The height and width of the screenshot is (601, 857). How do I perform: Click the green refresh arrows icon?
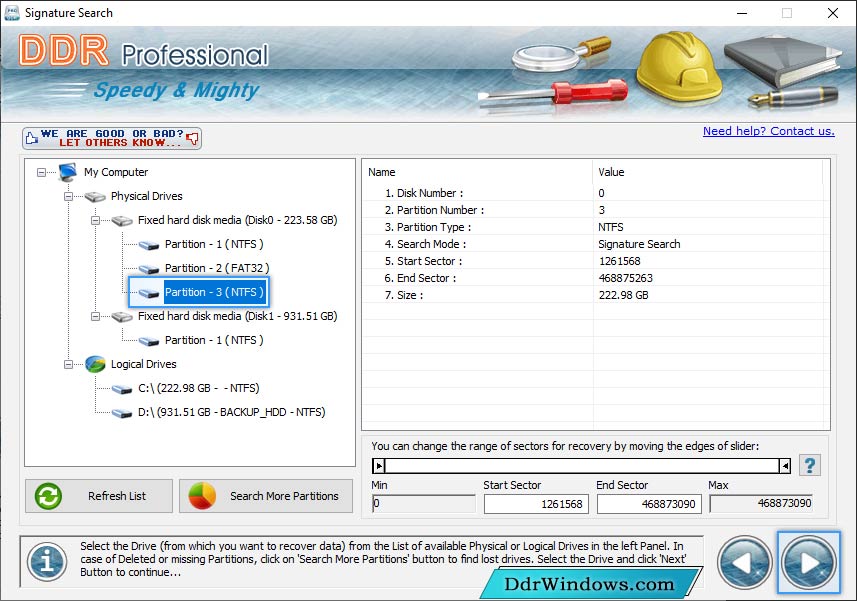pos(48,496)
